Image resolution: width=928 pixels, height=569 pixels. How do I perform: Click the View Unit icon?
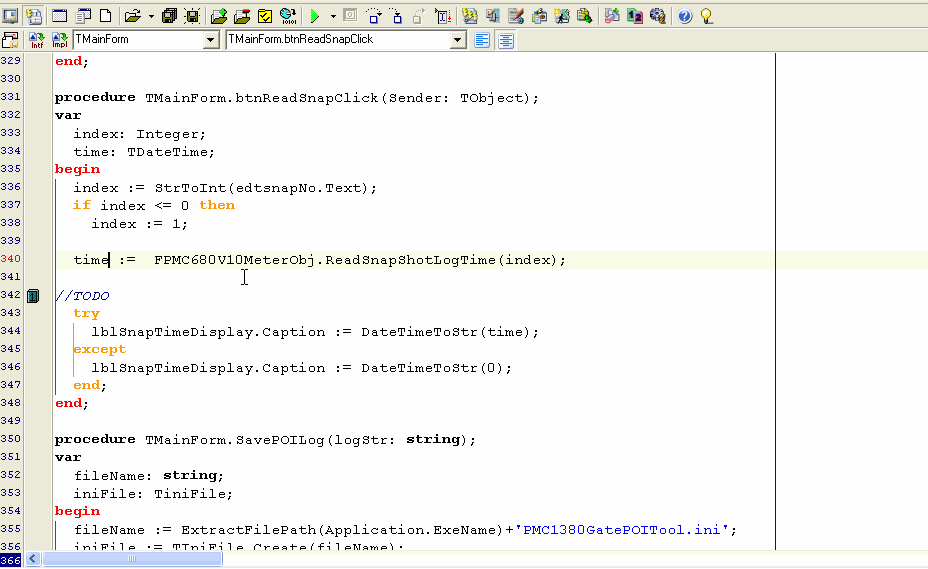[x=83, y=16]
